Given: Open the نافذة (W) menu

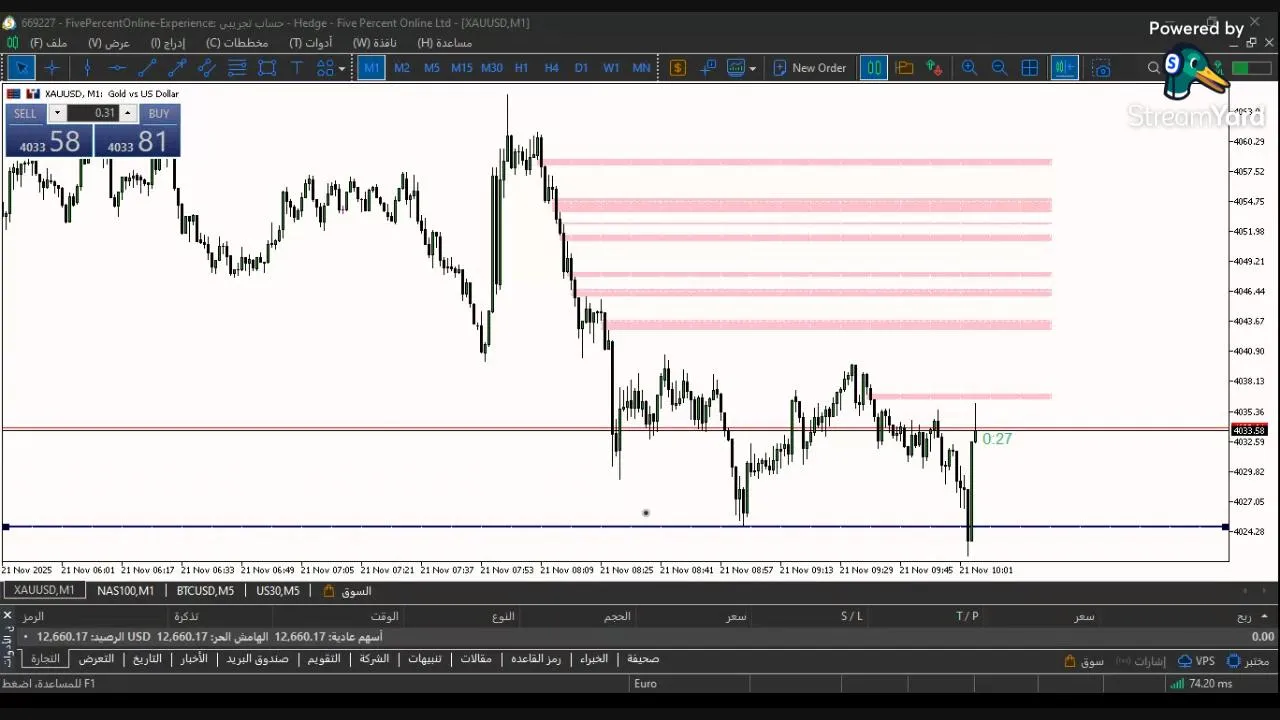Looking at the screenshot, I should [x=374, y=43].
